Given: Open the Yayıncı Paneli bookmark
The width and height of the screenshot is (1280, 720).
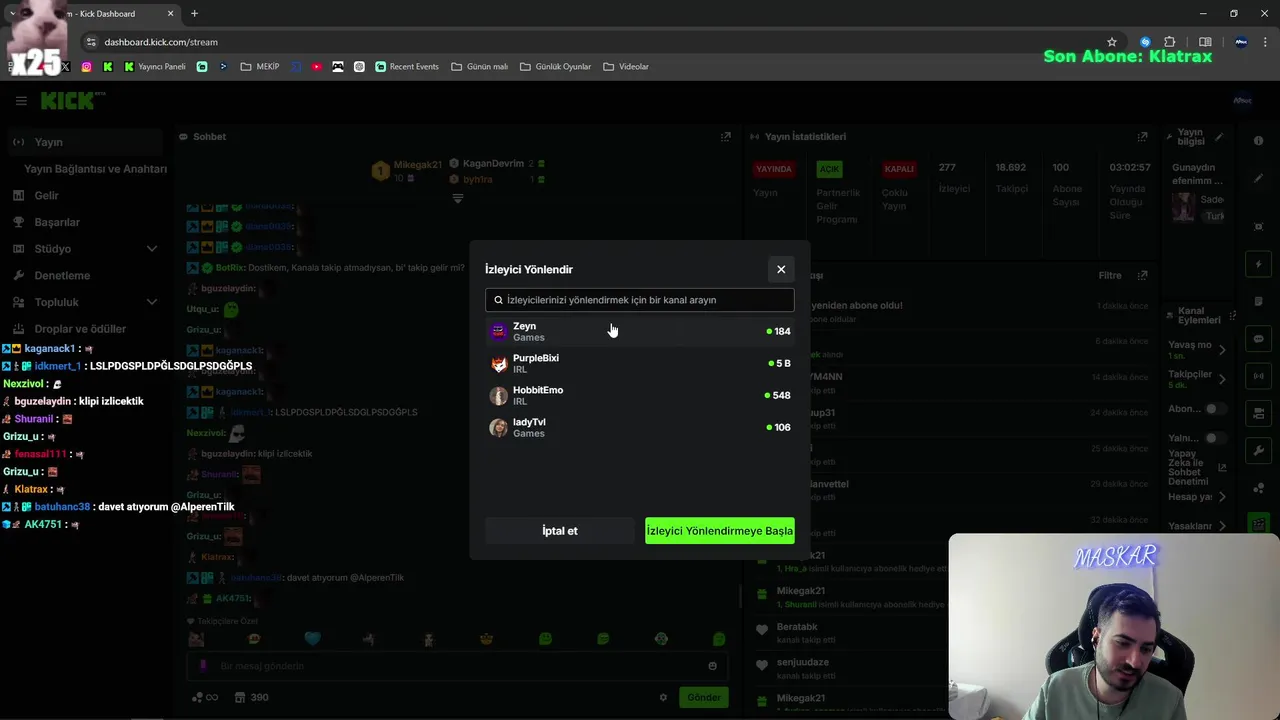Looking at the screenshot, I should tap(154, 67).
